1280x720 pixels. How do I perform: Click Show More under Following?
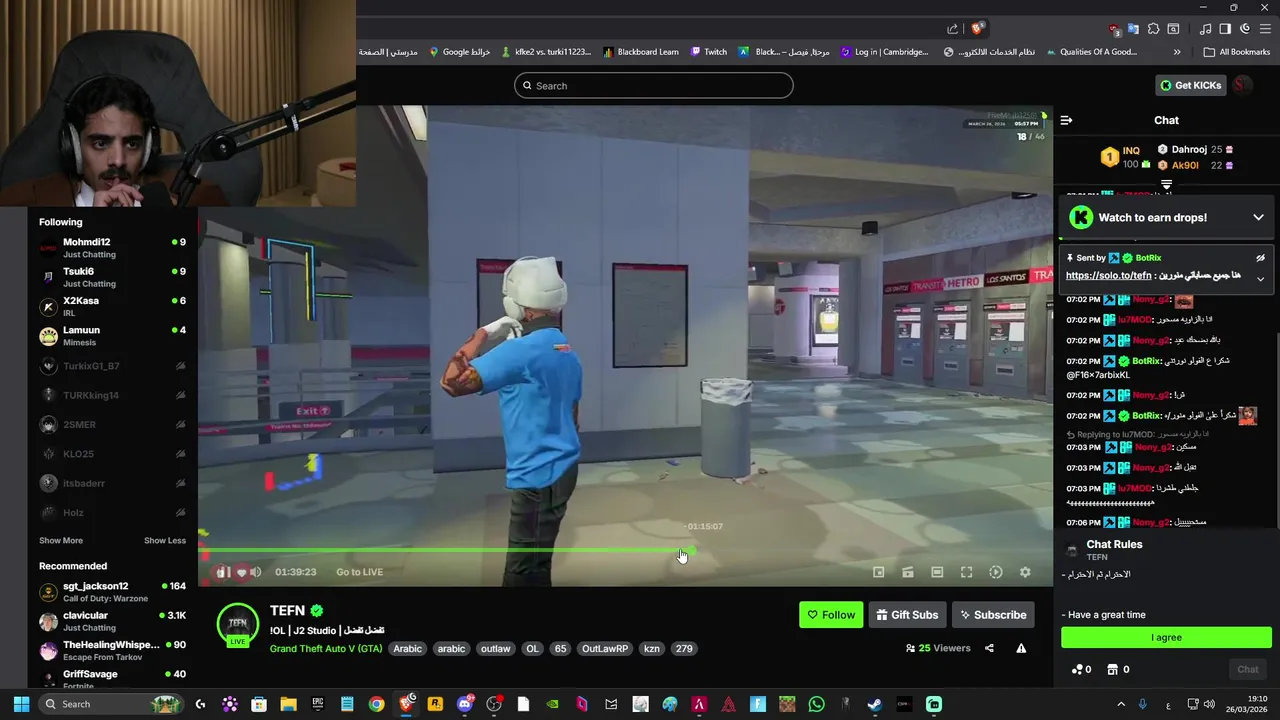(x=61, y=541)
